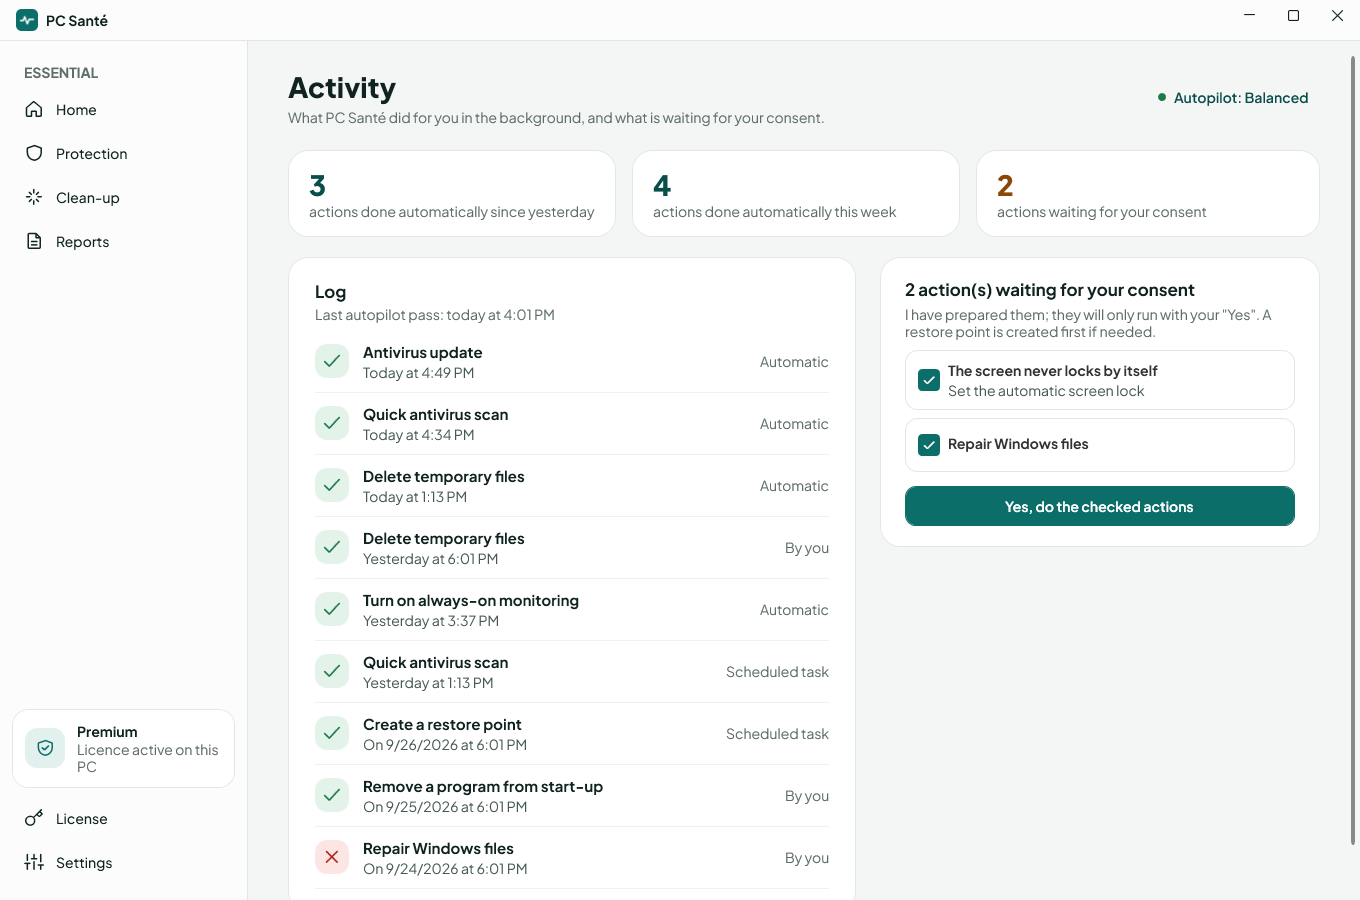Click the Premium shield badge icon
Screen dimensions: 1360x900
click(45, 748)
